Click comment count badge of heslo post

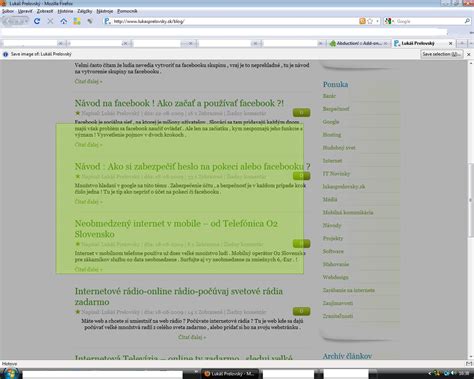coord(301,176)
